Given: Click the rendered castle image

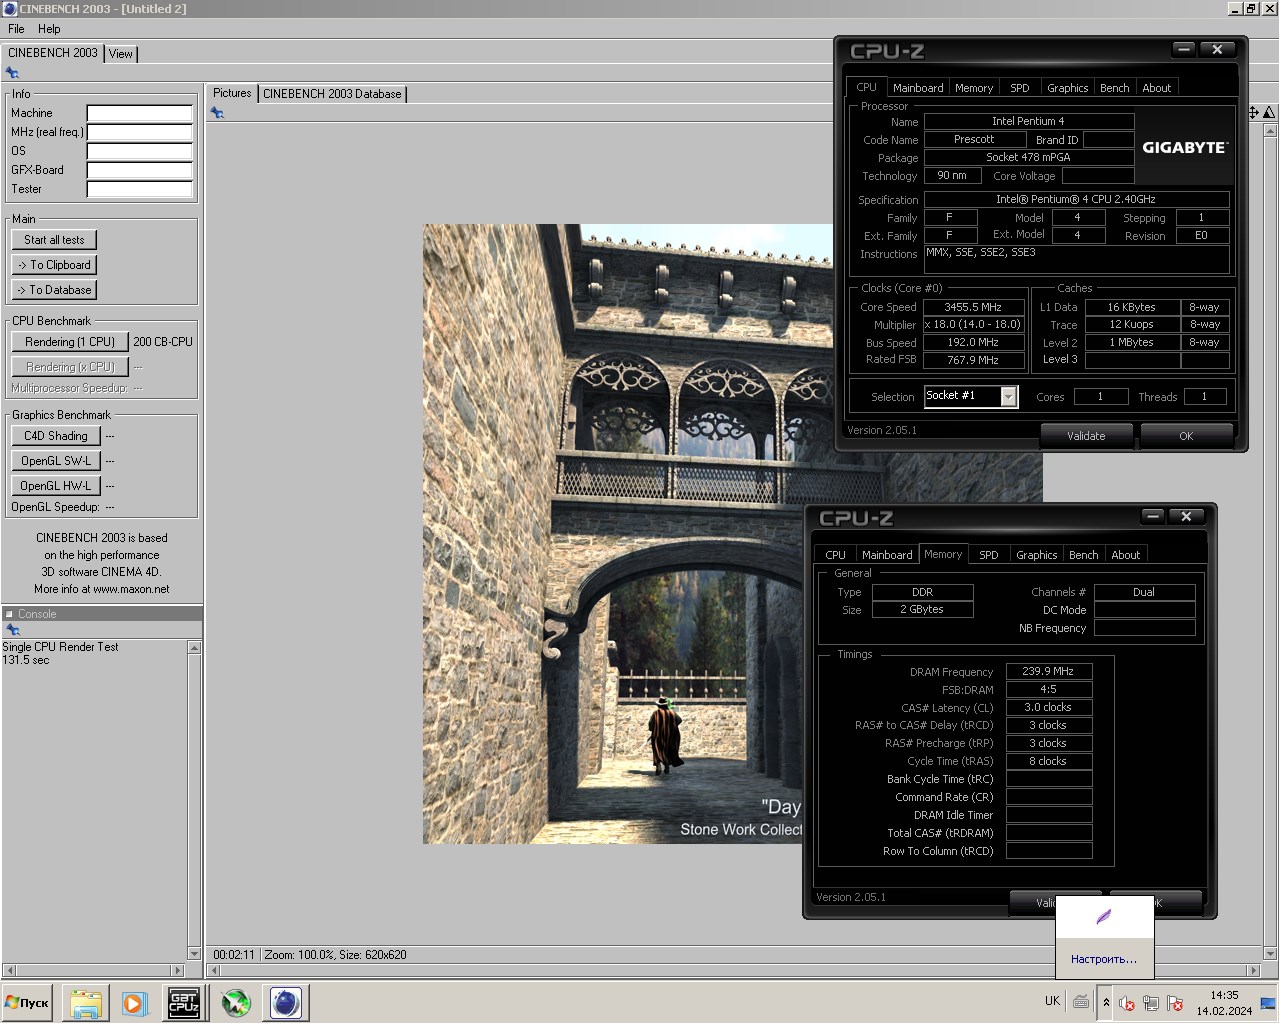Looking at the screenshot, I should [627, 534].
